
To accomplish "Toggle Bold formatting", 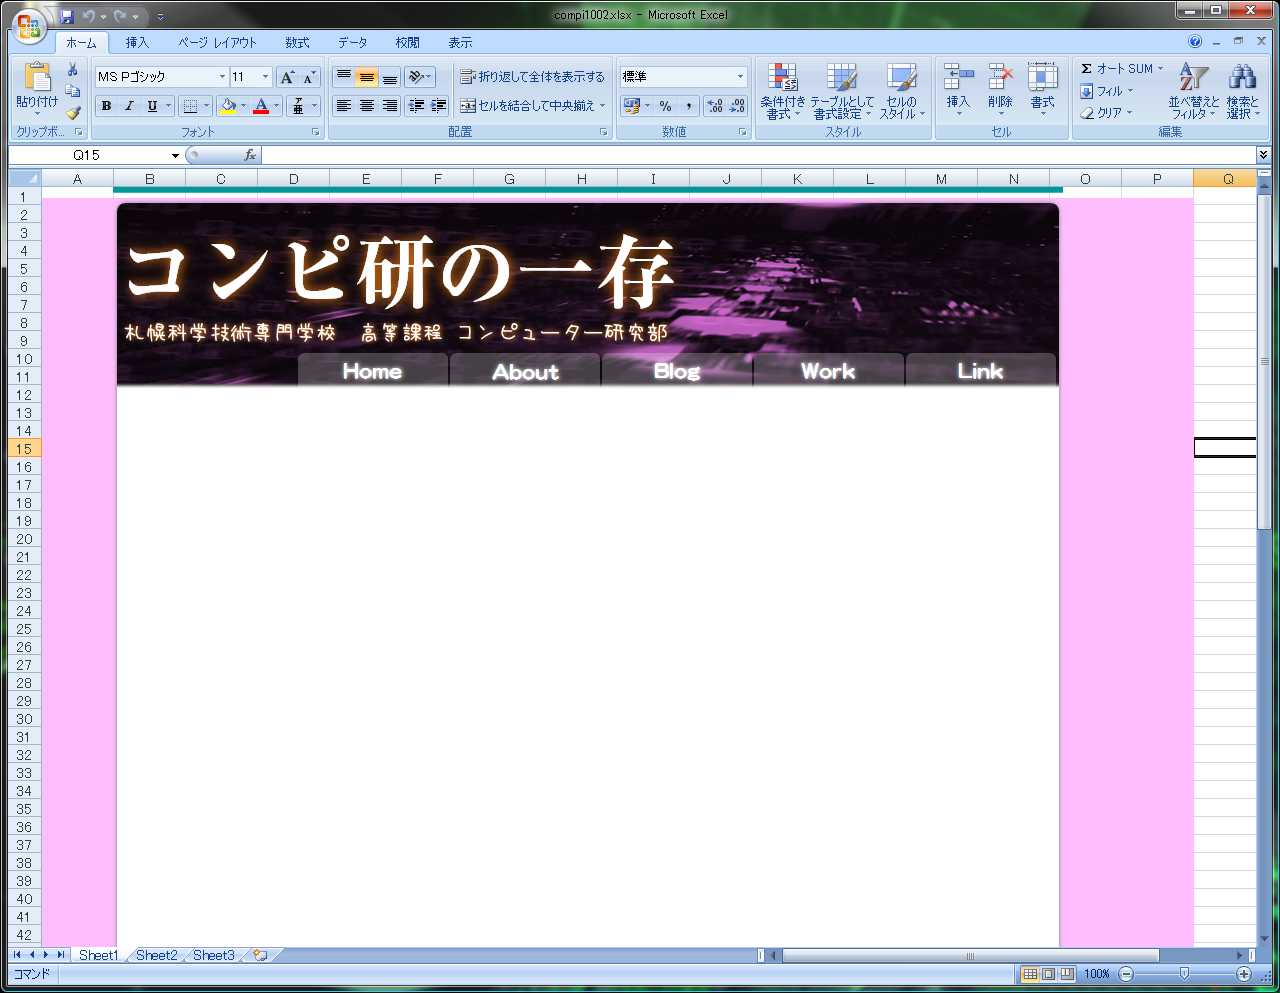I will 106,106.
